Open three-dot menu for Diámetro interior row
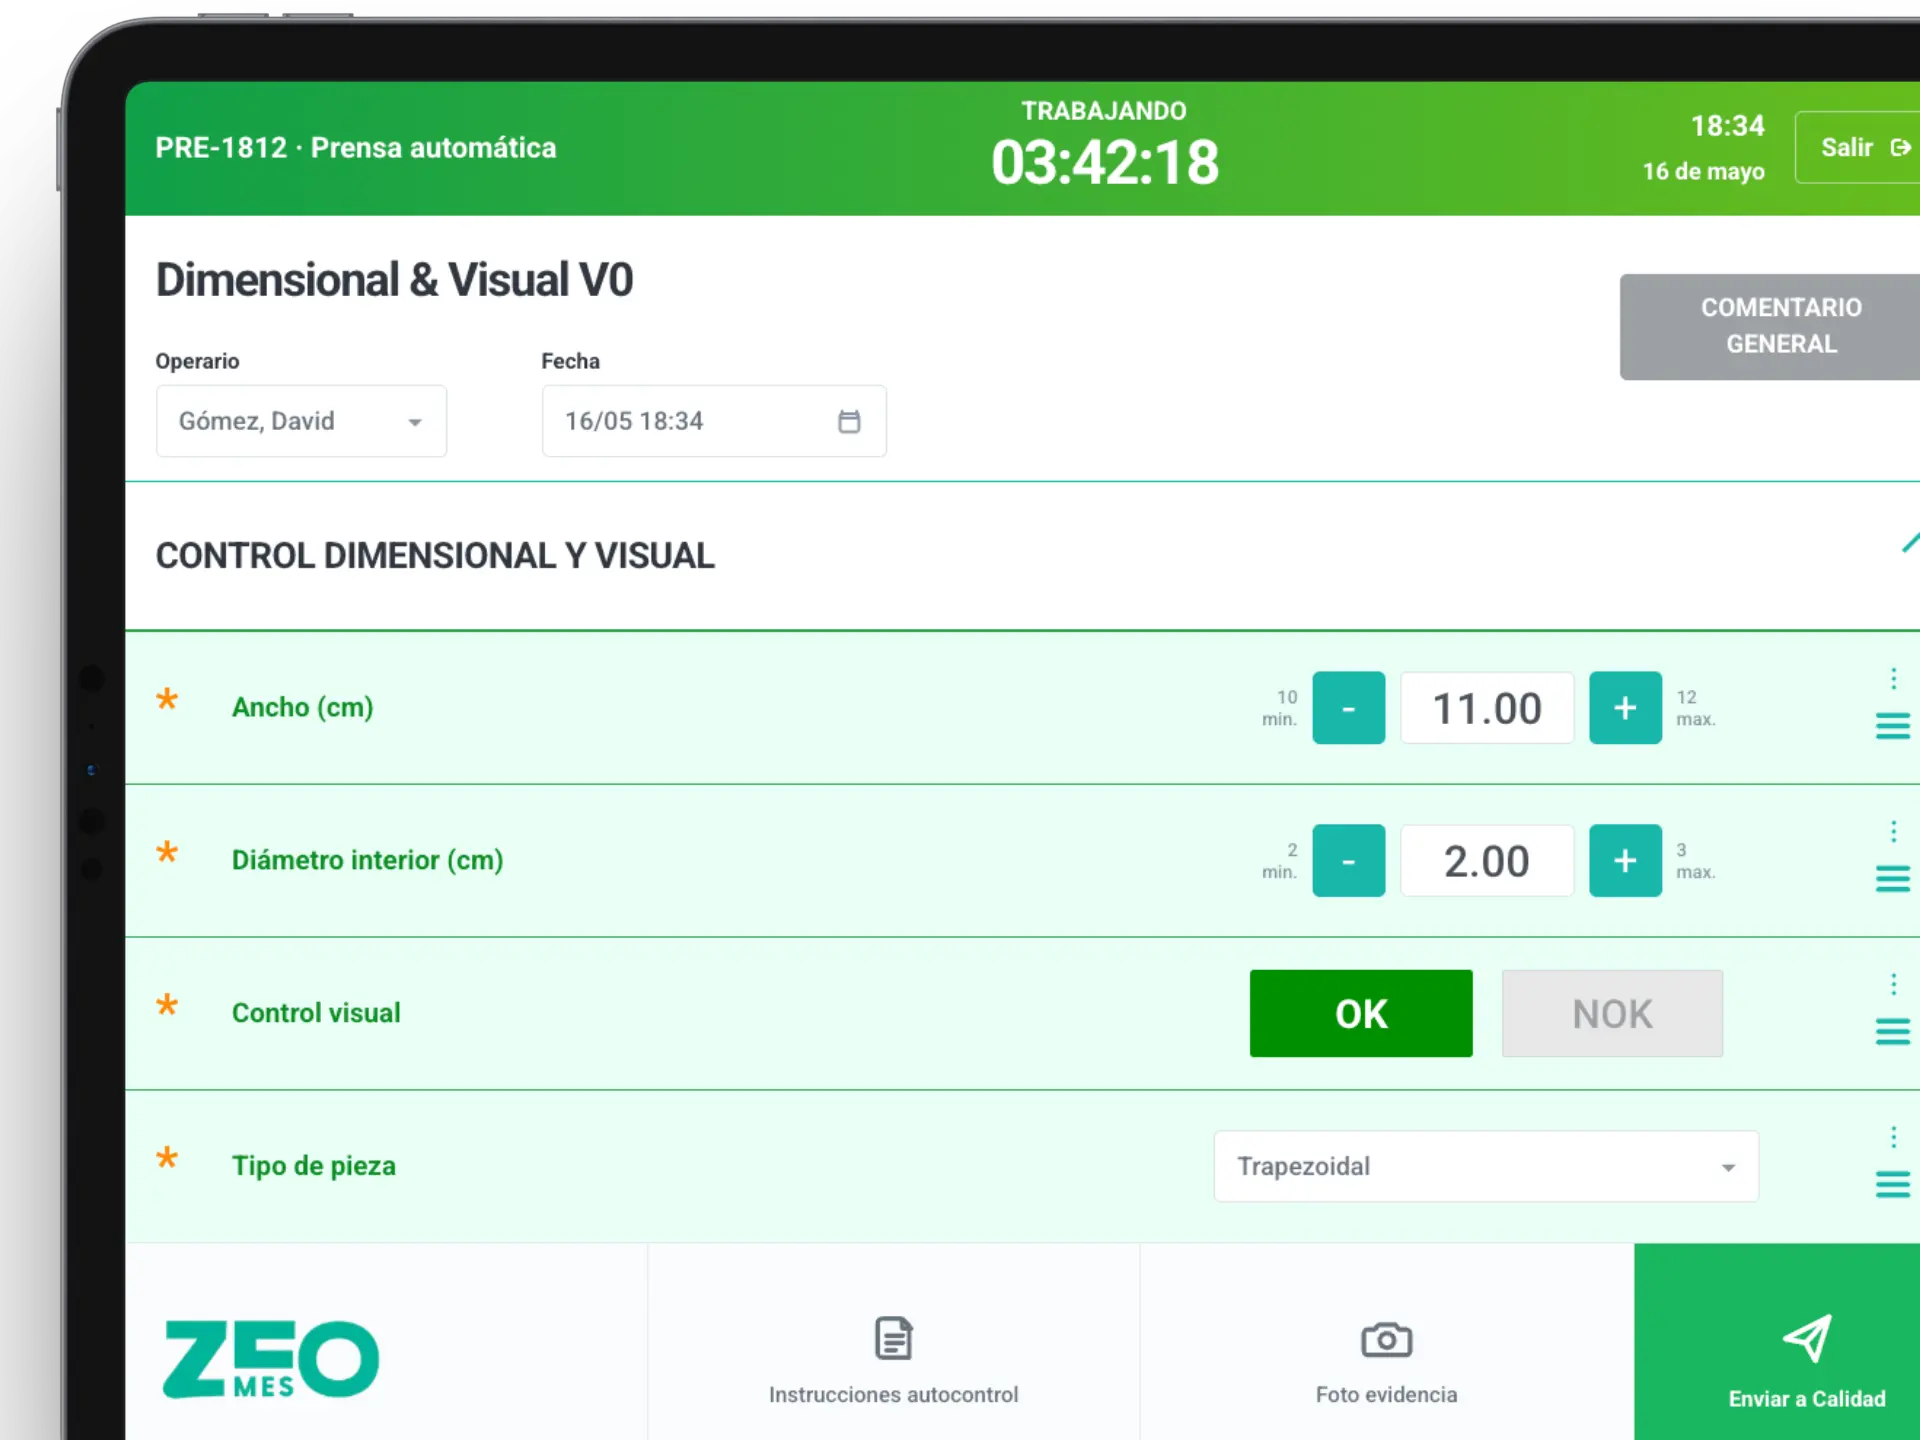This screenshot has width=1920, height=1440. point(1893,832)
